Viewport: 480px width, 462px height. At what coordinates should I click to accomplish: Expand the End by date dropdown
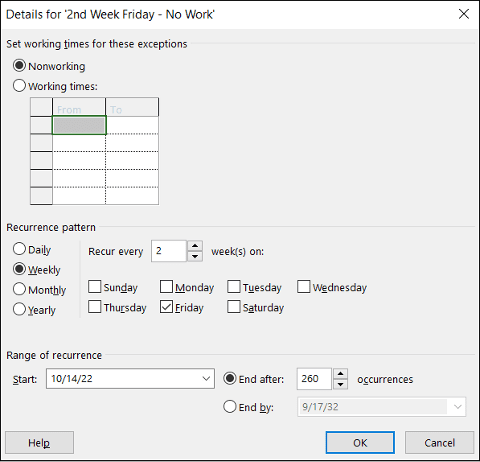click(x=458, y=407)
